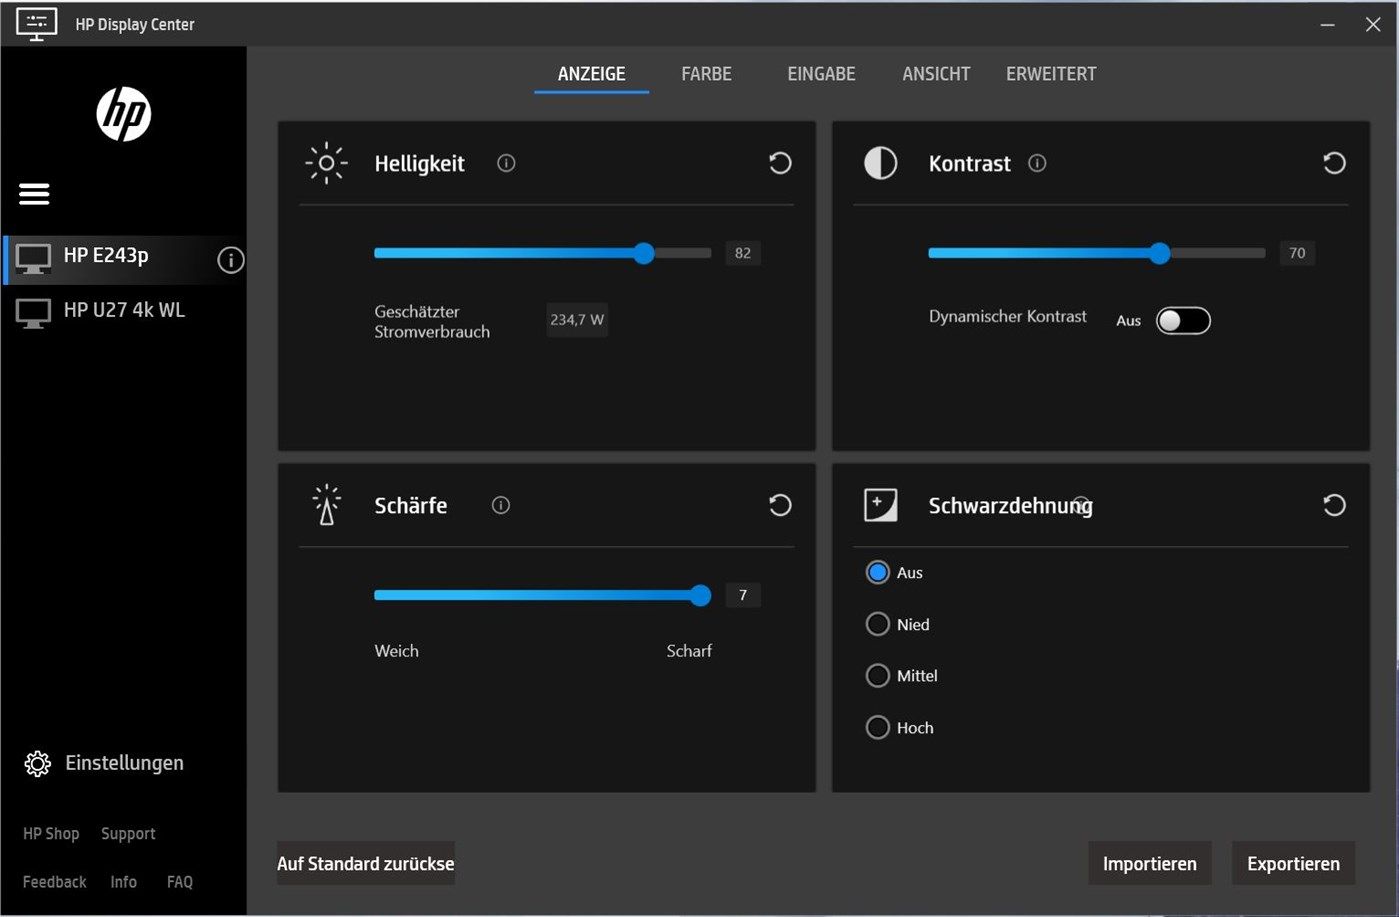Reset Helligkeit to default
Image resolution: width=1399 pixels, height=917 pixels.
(x=780, y=163)
